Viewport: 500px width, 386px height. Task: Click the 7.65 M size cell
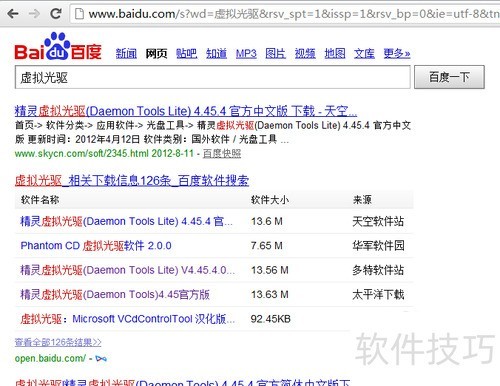(267, 246)
